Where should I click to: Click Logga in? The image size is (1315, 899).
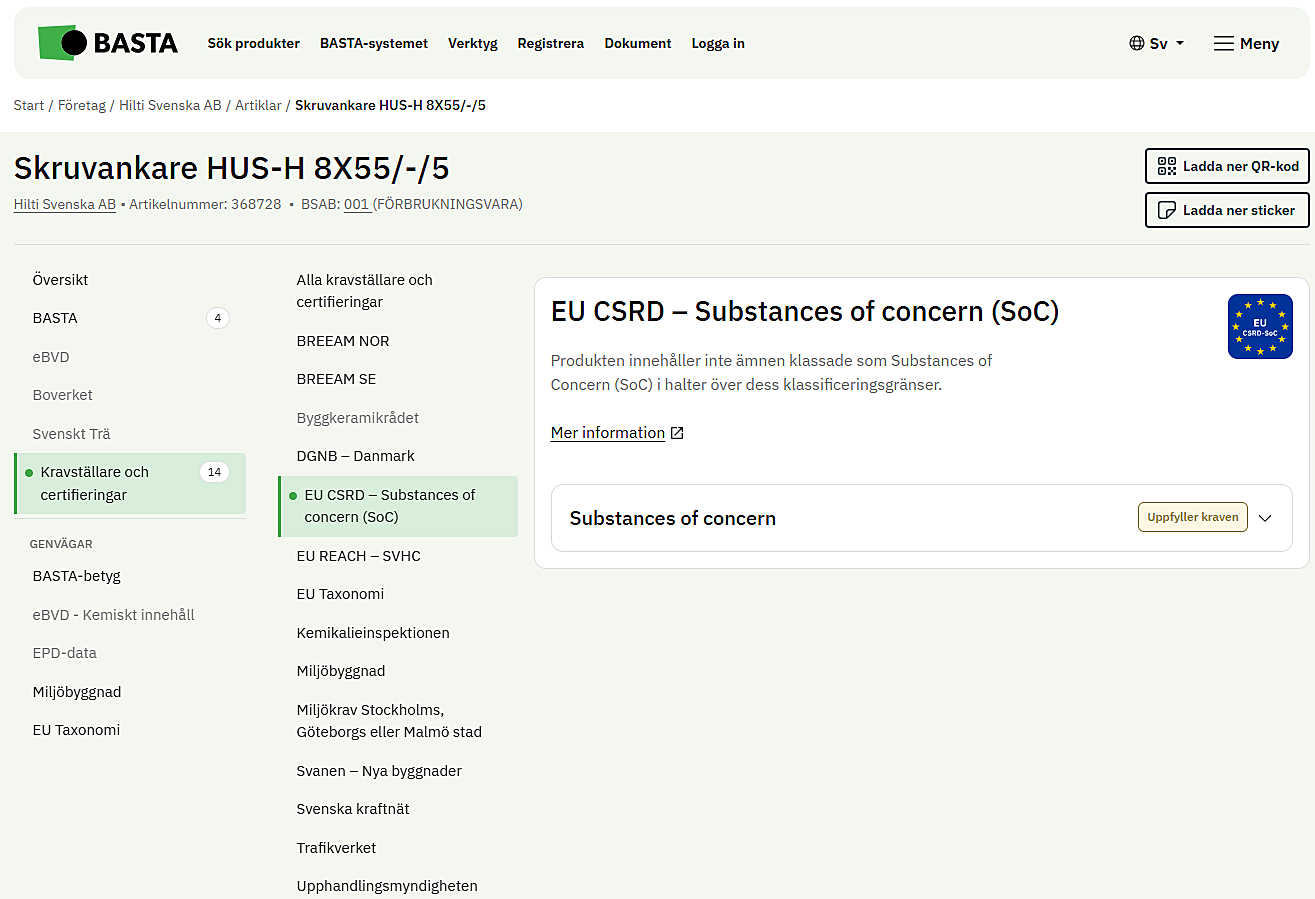click(x=718, y=43)
